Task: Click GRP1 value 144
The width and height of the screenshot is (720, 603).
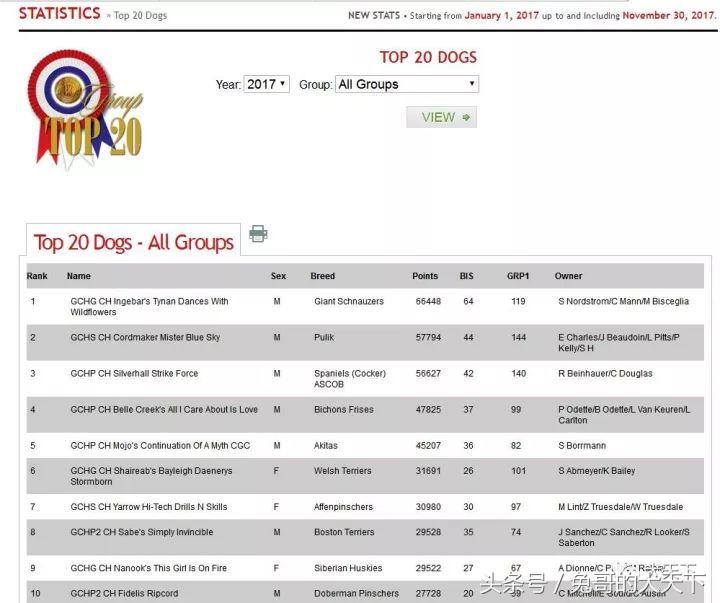Action: (x=518, y=337)
